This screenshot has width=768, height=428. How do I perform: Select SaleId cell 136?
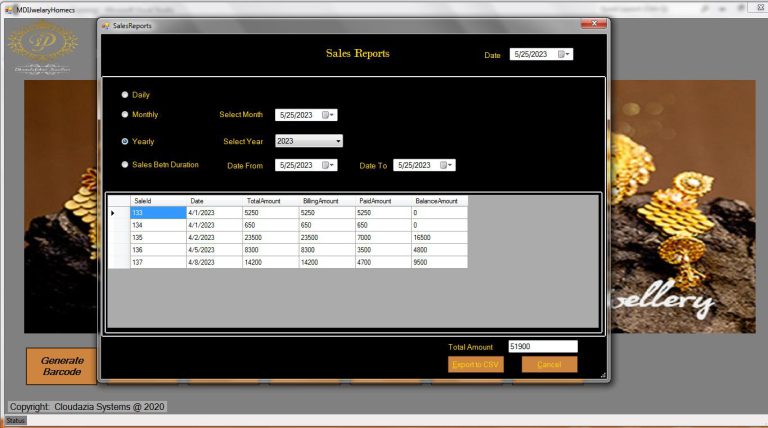tap(158, 250)
